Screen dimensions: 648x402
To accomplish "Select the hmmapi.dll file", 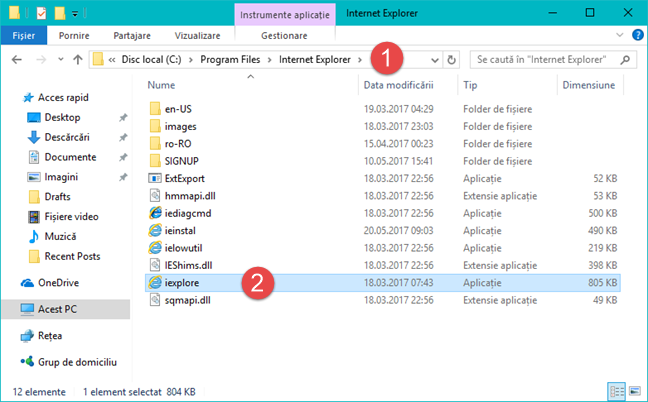I will tap(190, 196).
